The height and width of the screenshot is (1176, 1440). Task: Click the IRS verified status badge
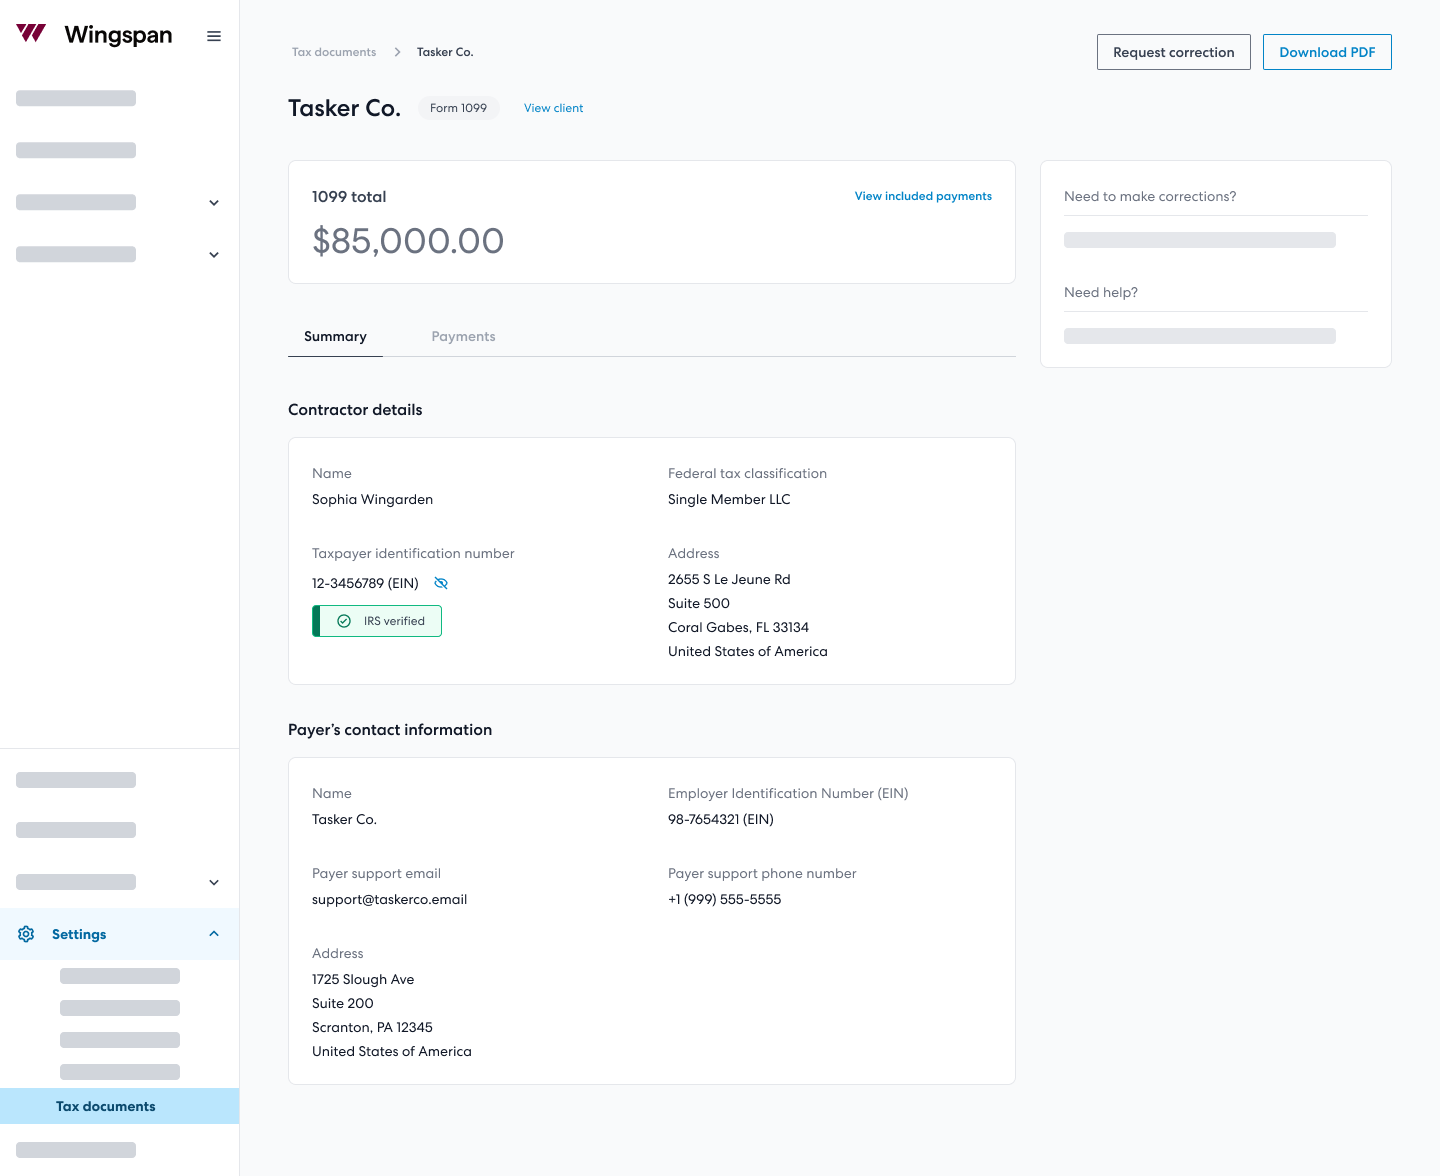click(x=377, y=621)
